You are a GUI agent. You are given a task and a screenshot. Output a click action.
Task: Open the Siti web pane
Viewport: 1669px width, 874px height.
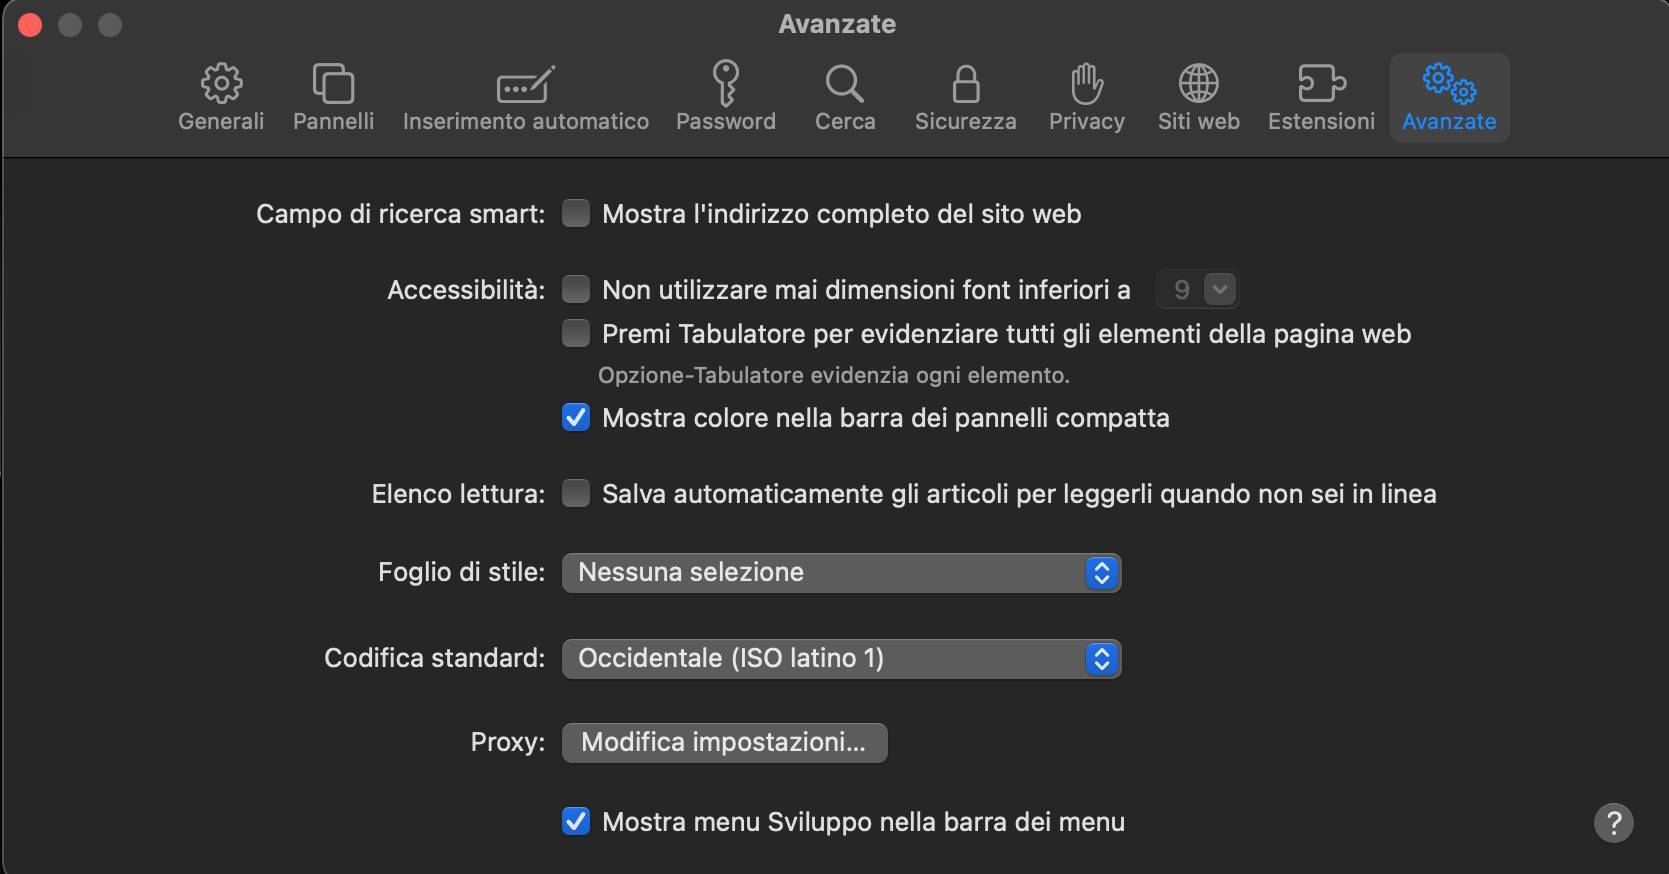tap(1198, 95)
